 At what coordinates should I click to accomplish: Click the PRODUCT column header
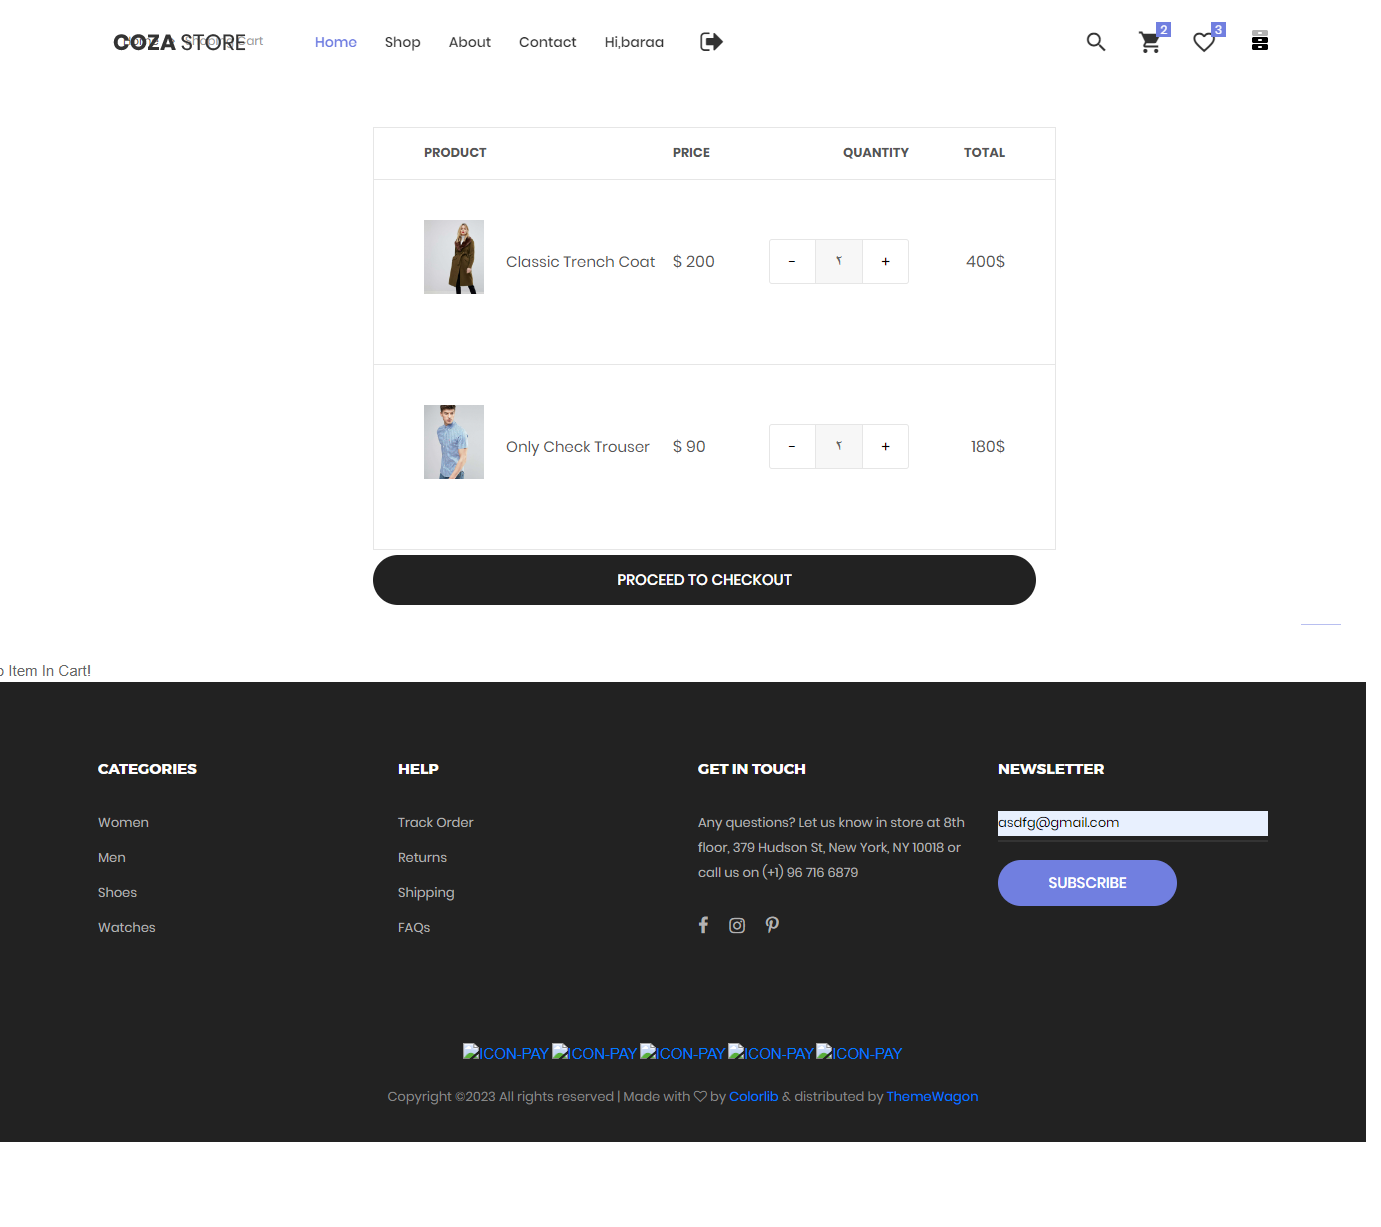455,153
